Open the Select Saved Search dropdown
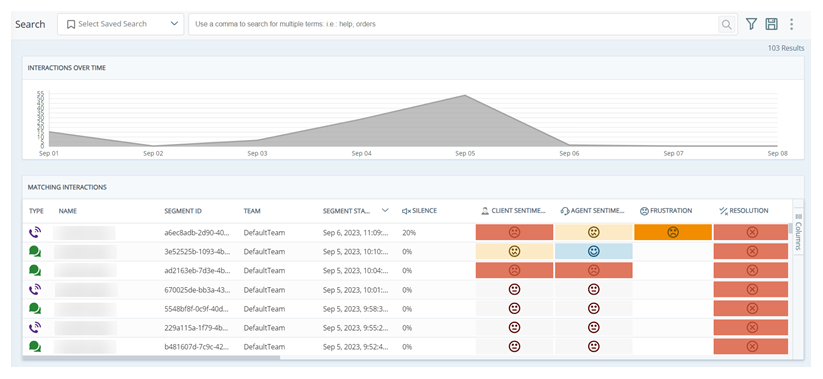The width and height of the screenshot is (823, 379). pyautogui.click(x=121, y=24)
